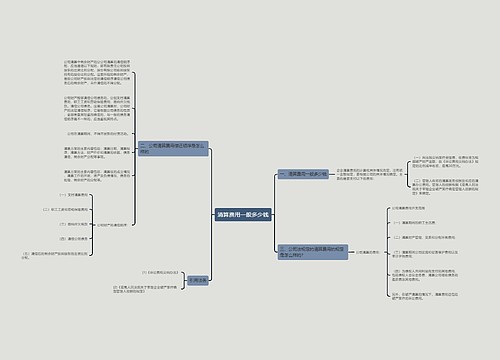
Task: Click the note (一) about 诉讼费用 under branch one
Action: [x=445, y=161]
